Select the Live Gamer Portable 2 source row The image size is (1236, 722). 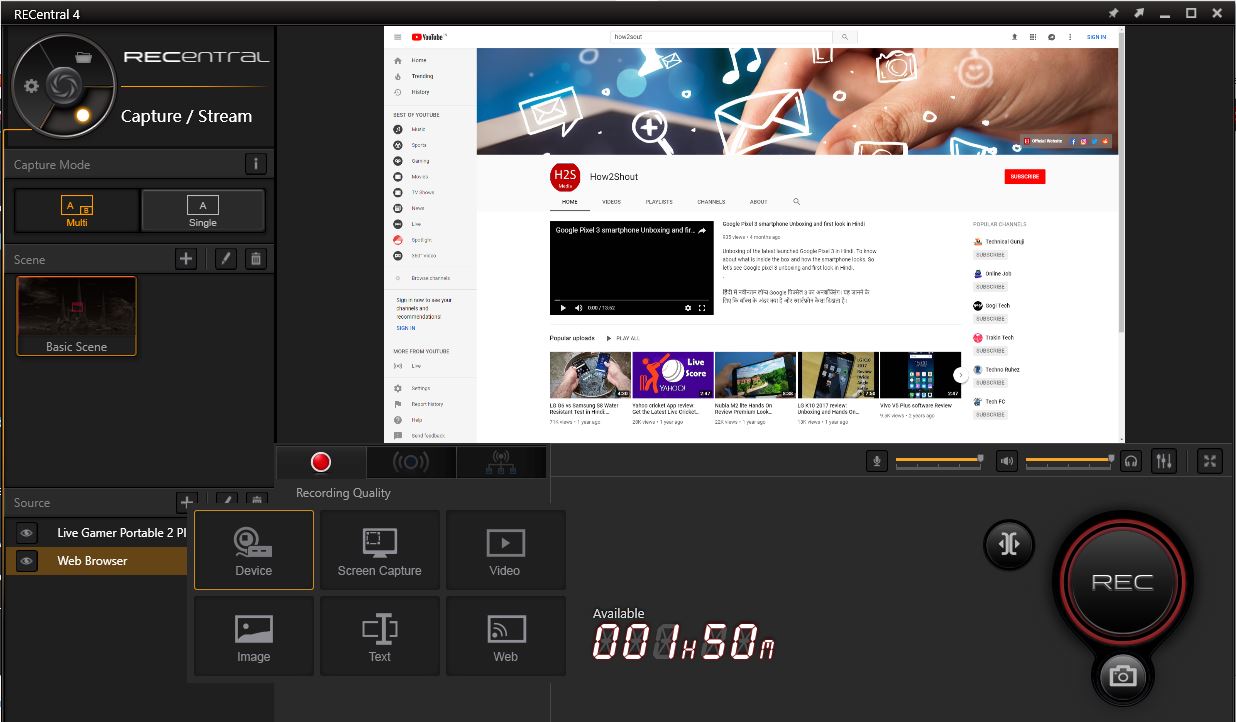coord(96,533)
